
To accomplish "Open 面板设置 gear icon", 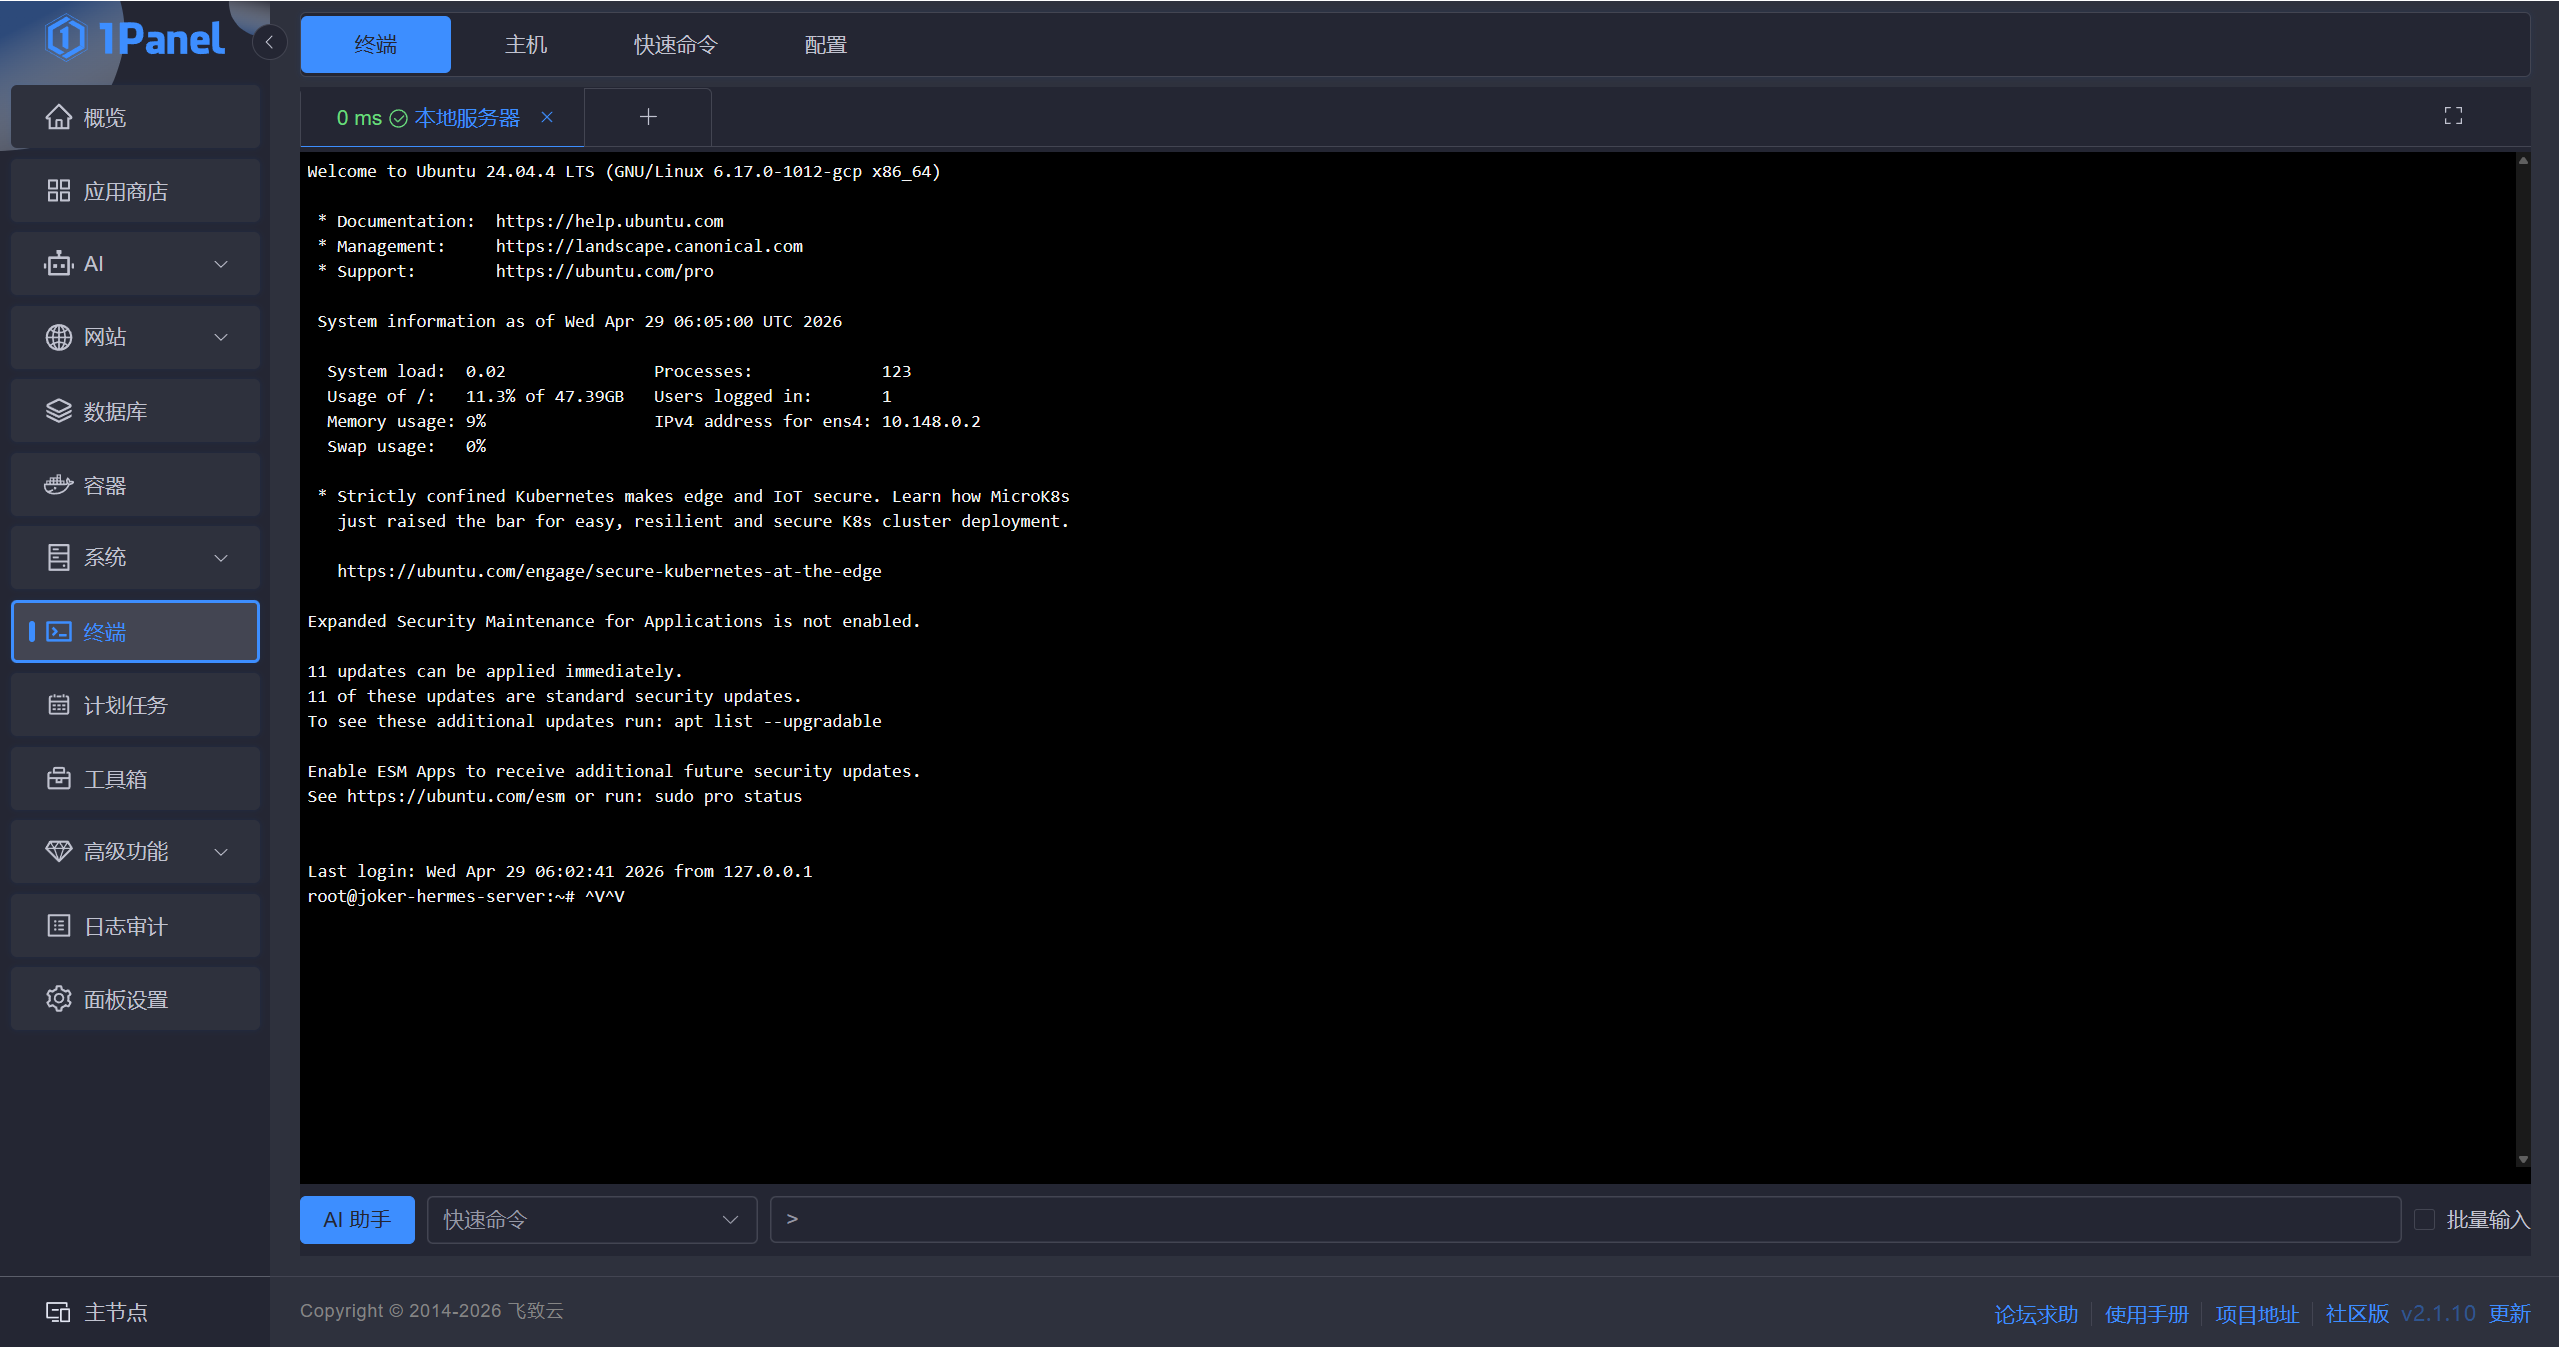I will pyautogui.click(x=59, y=999).
